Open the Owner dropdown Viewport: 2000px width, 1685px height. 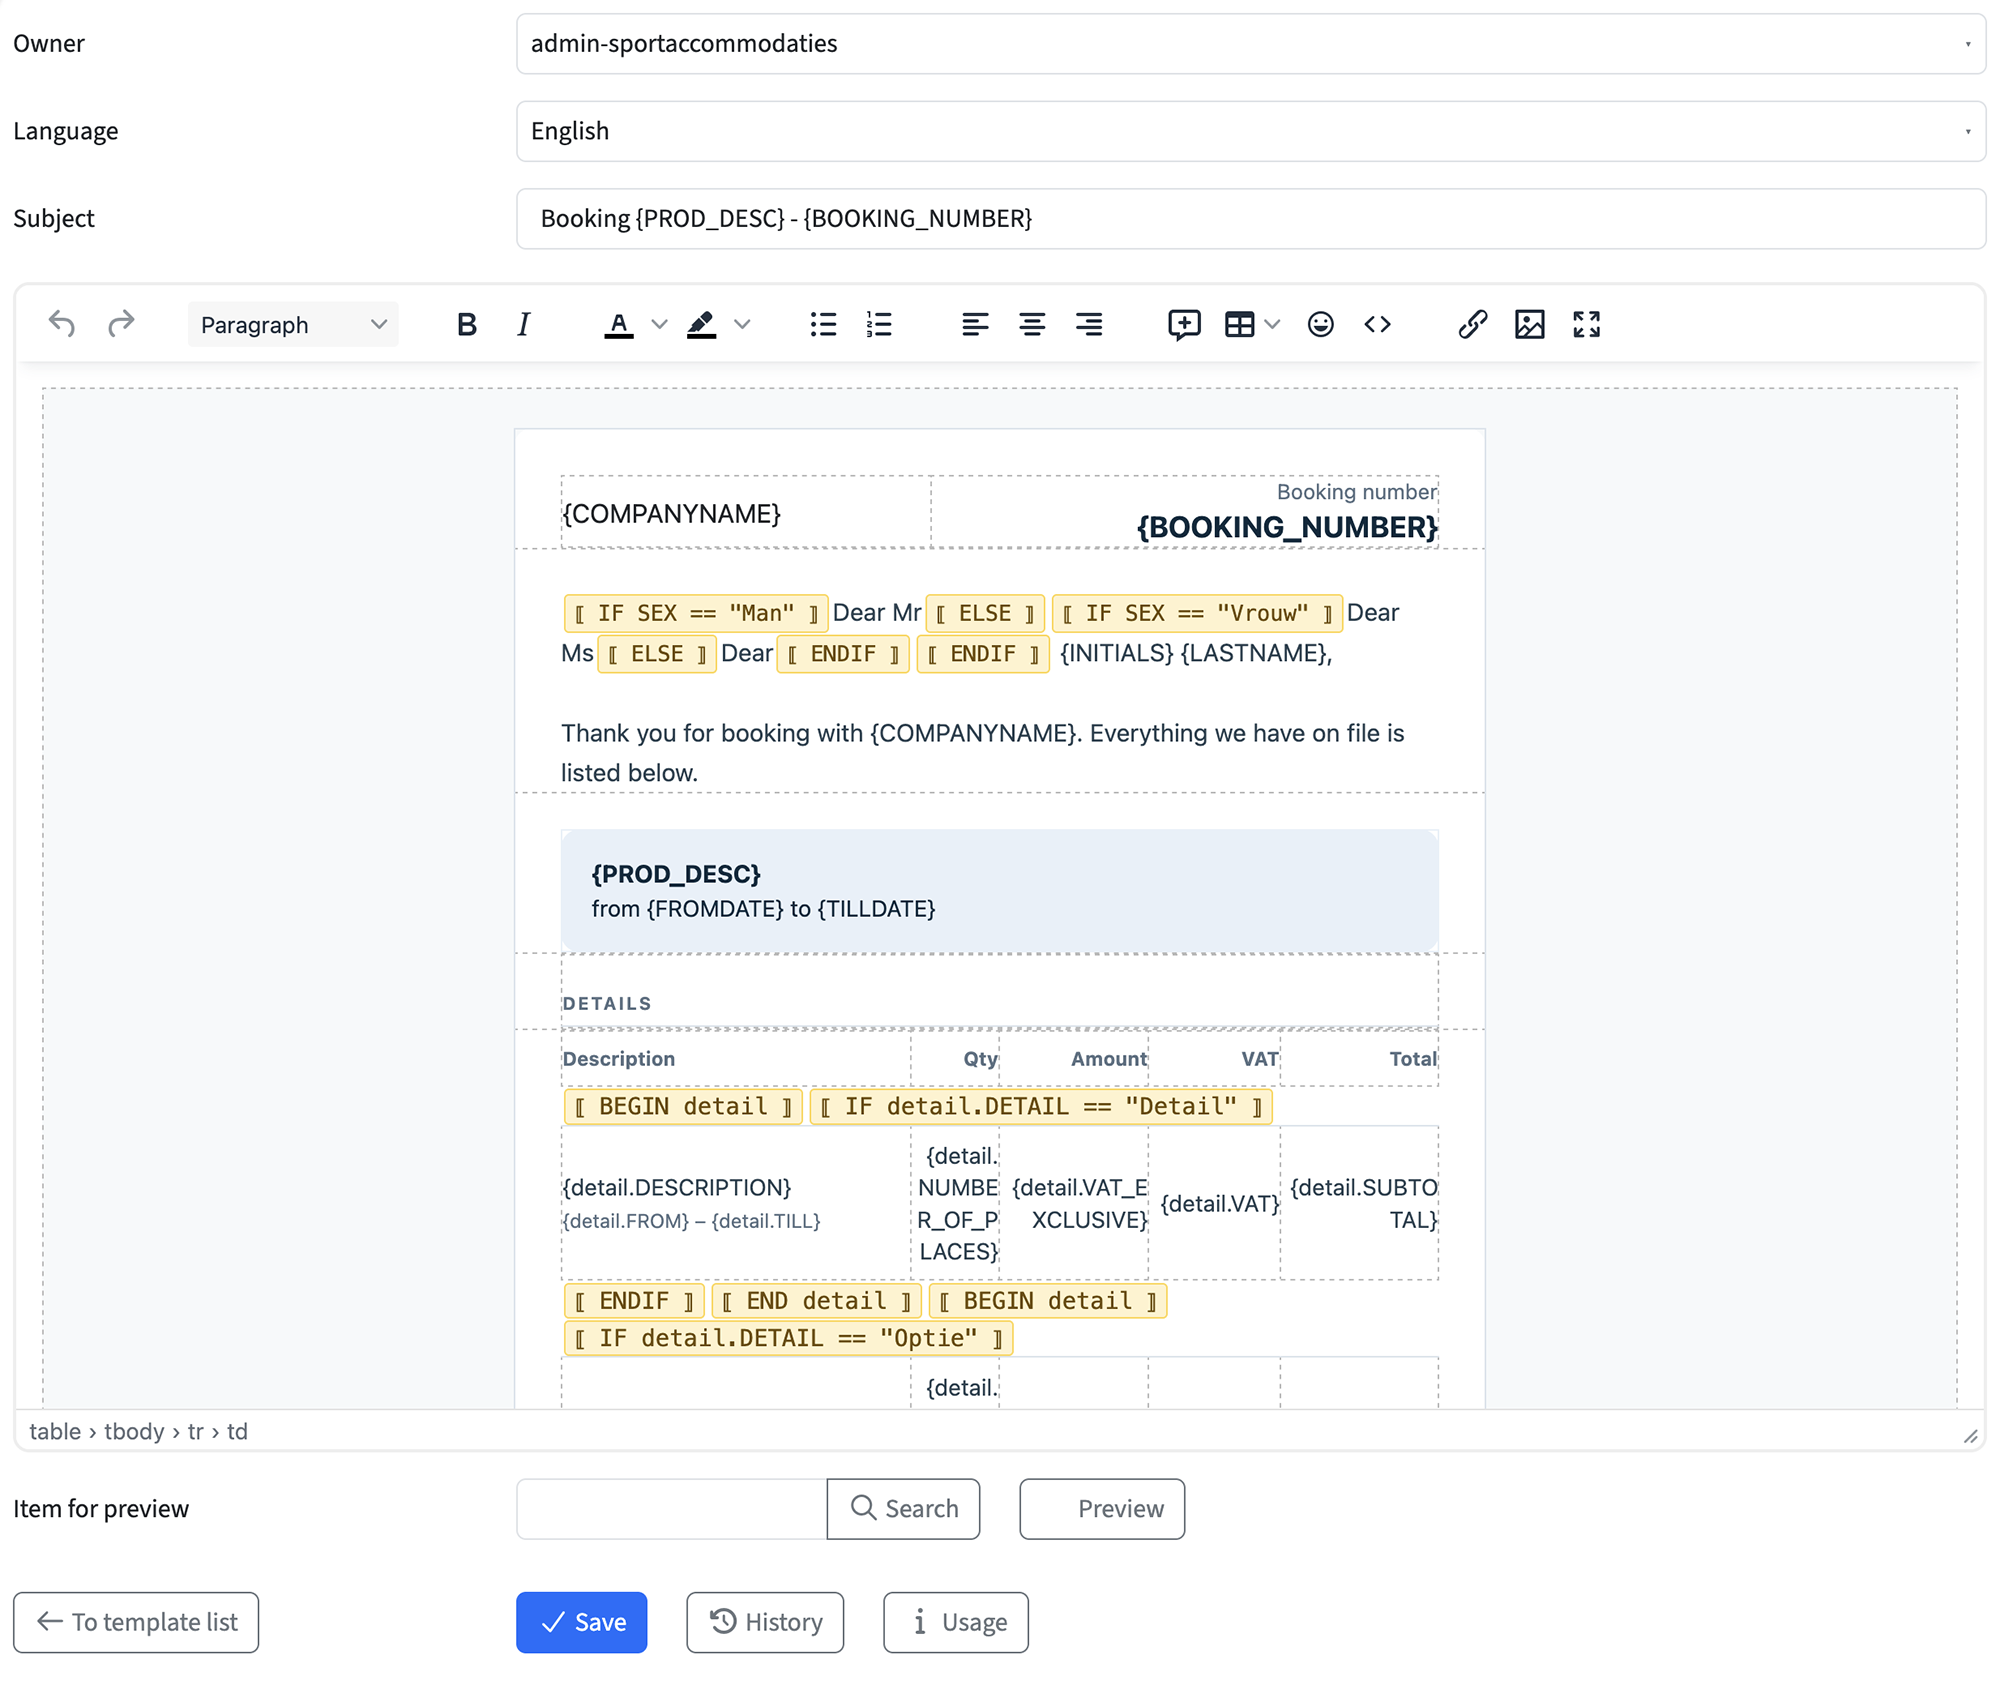[x=1250, y=43]
